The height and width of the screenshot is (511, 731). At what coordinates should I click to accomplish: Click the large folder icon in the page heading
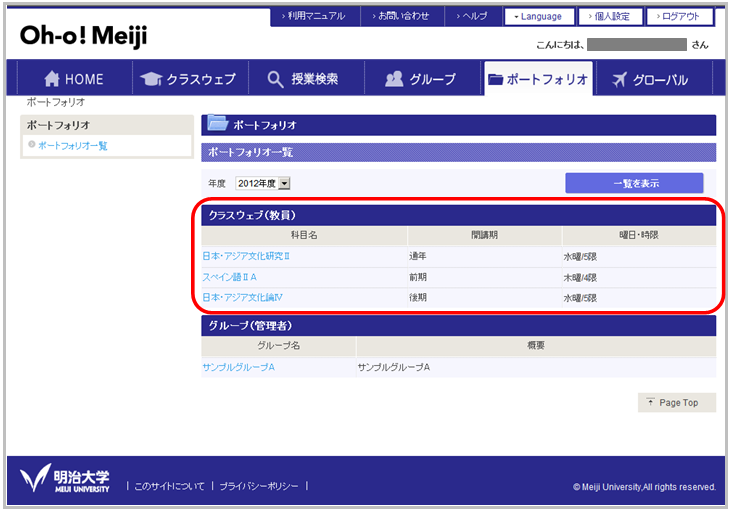(x=217, y=123)
